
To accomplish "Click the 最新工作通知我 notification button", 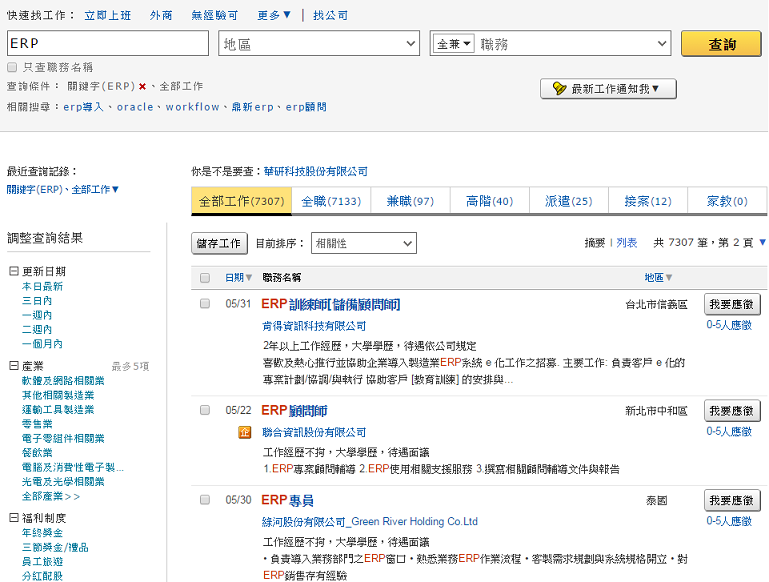I will (x=608, y=89).
